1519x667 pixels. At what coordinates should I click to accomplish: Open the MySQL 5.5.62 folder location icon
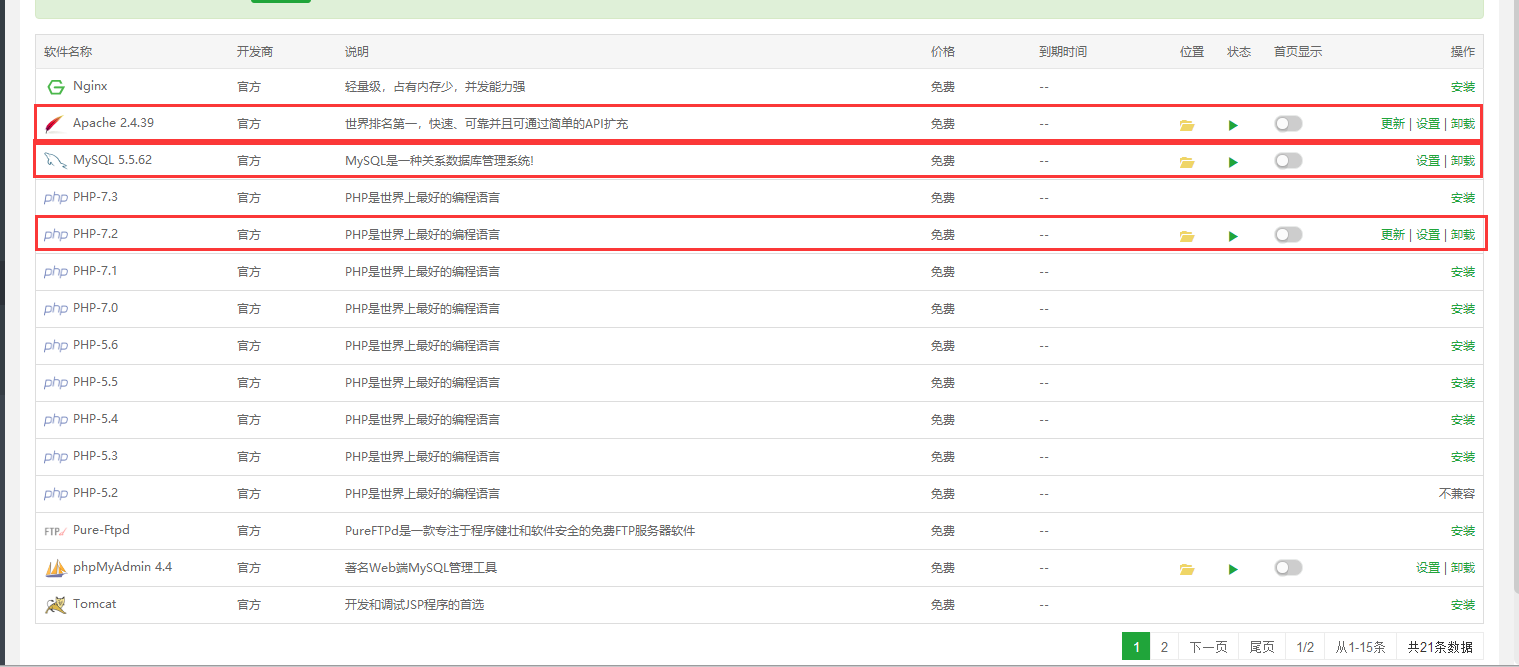pyautogui.click(x=1187, y=162)
